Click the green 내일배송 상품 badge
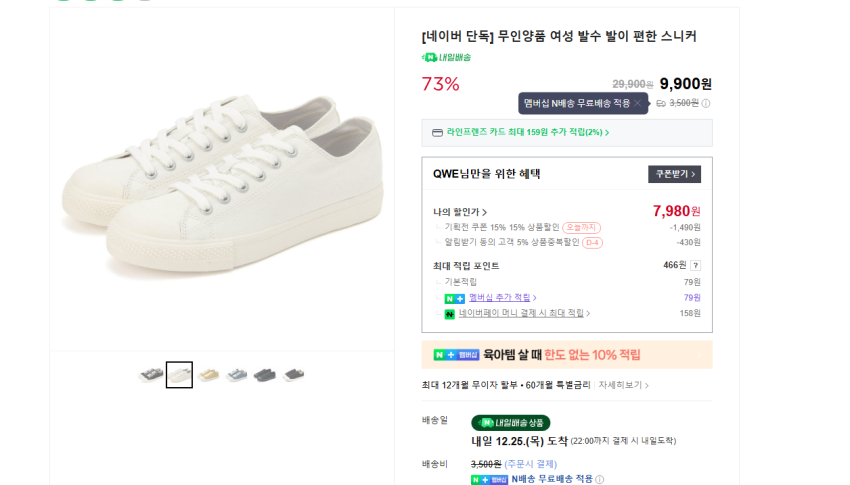Viewport: 850px width, 485px height. point(511,423)
